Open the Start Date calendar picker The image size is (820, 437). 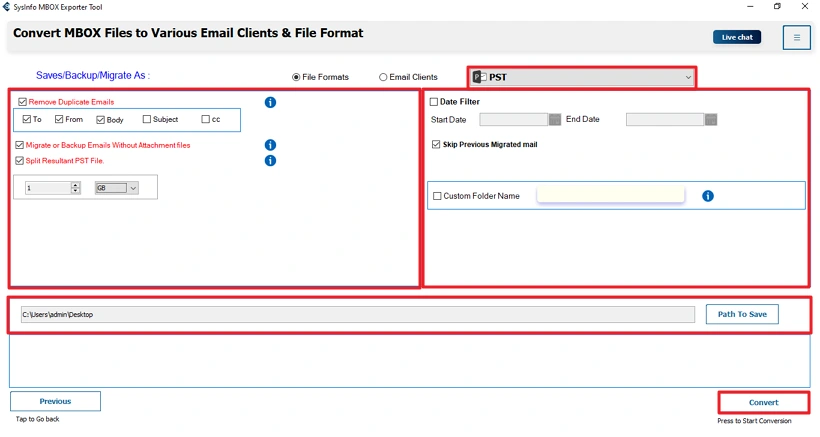pyautogui.click(x=555, y=120)
